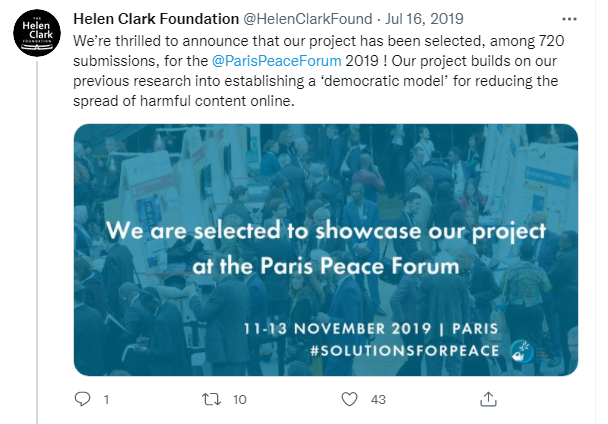608x424 pixels.
Task: Retweet this post using the retweet icon
Action: (211, 400)
